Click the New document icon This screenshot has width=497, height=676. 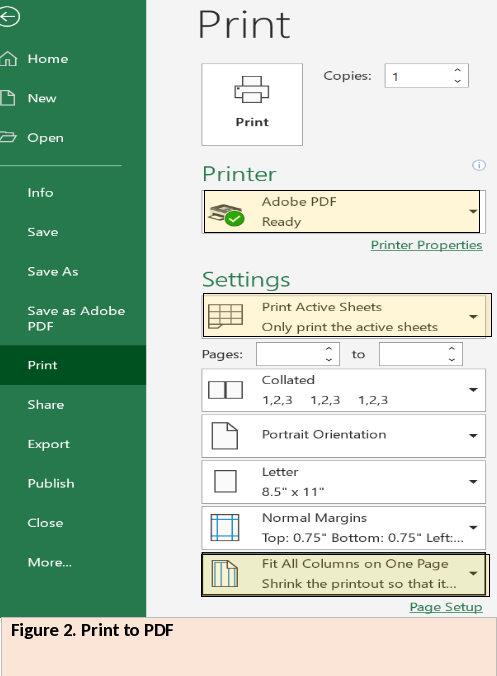(x=8, y=98)
